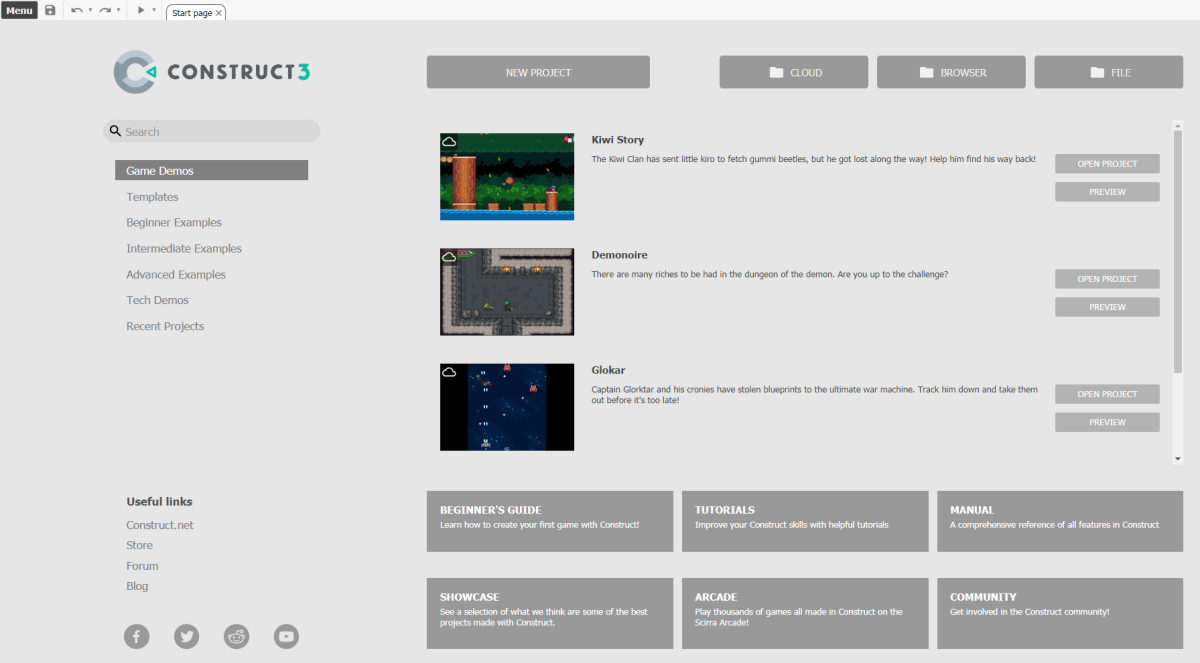The width and height of the screenshot is (1200, 663).
Task: Click the save project icon
Action: (50, 10)
